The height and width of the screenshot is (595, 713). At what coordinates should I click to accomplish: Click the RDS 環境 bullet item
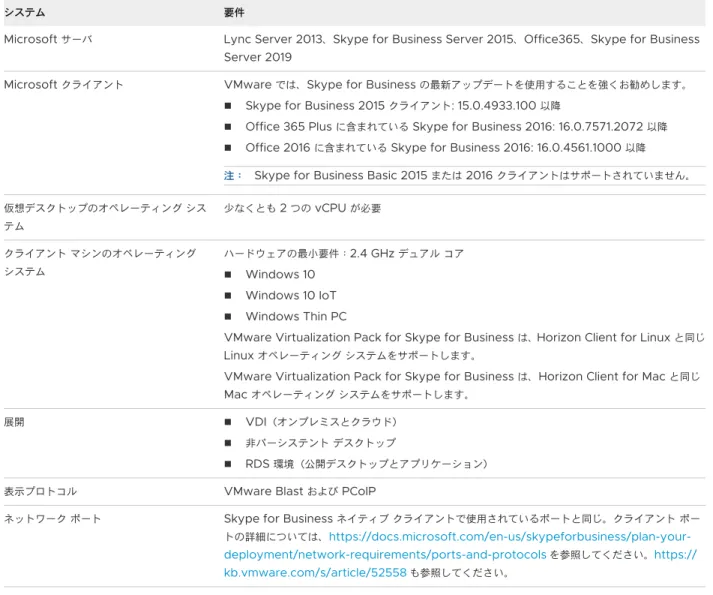[367, 464]
